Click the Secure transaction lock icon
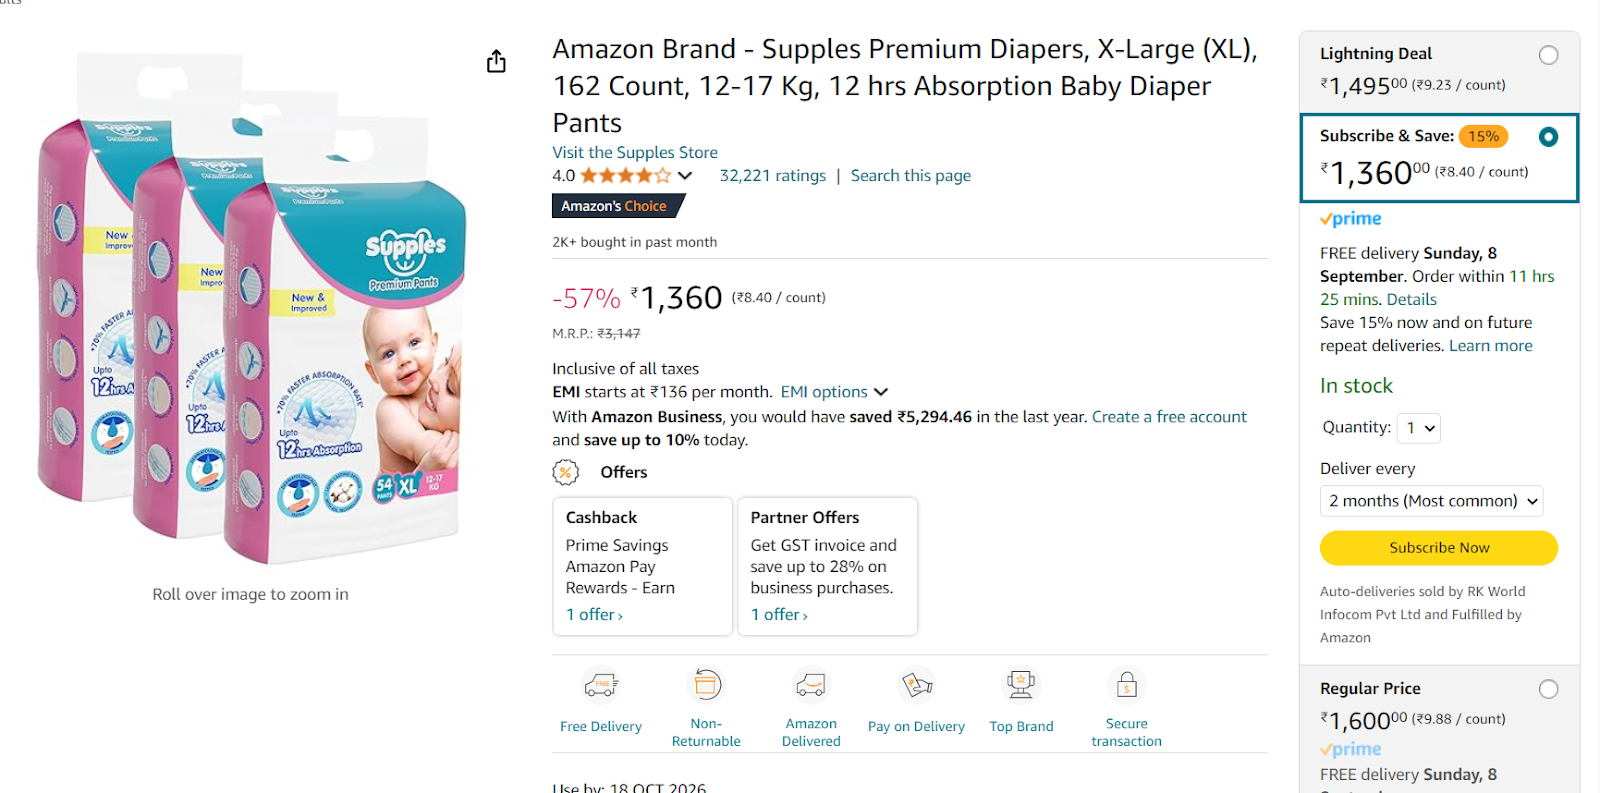The height and width of the screenshot is (793, 1600). click(x=1126, y=685)
